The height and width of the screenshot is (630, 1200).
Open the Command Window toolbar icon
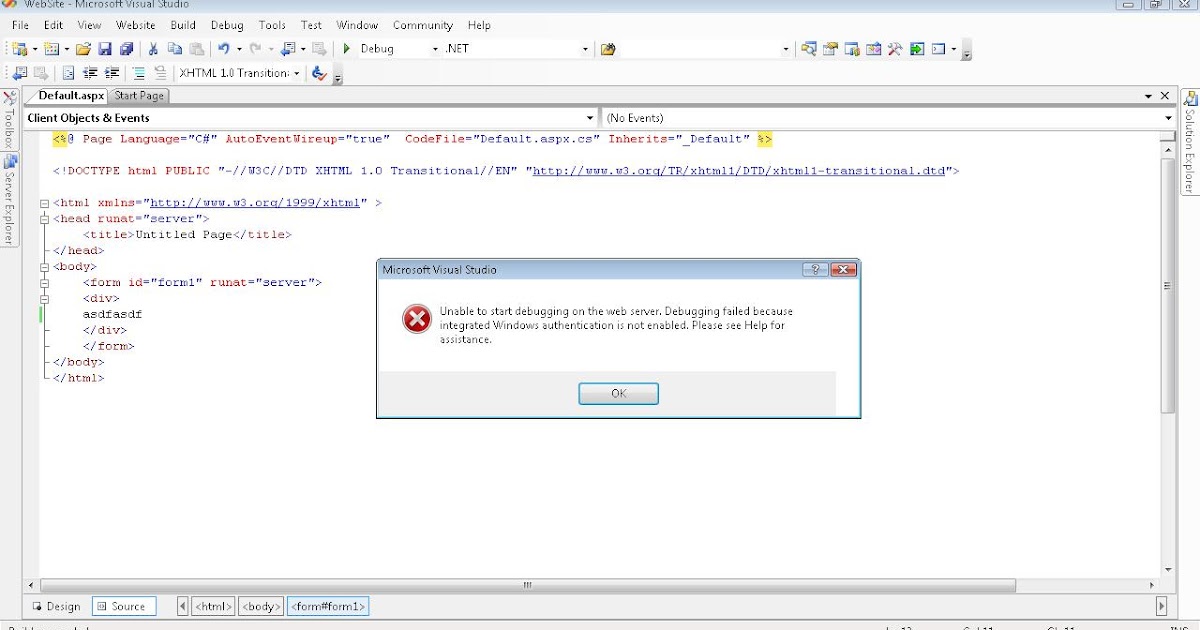[x=938, y=48]
